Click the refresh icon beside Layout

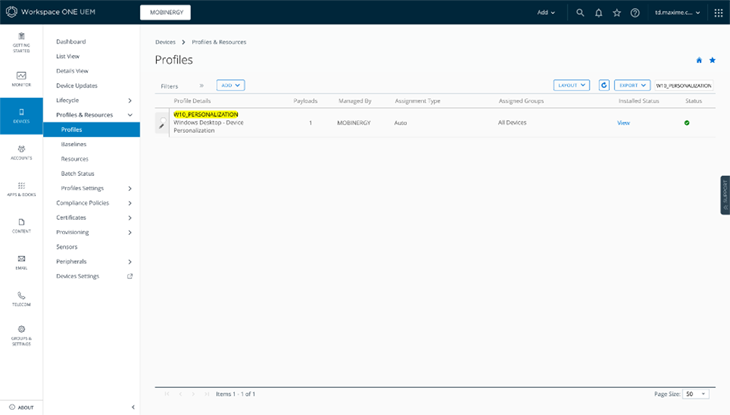click(x=604, y=86)
